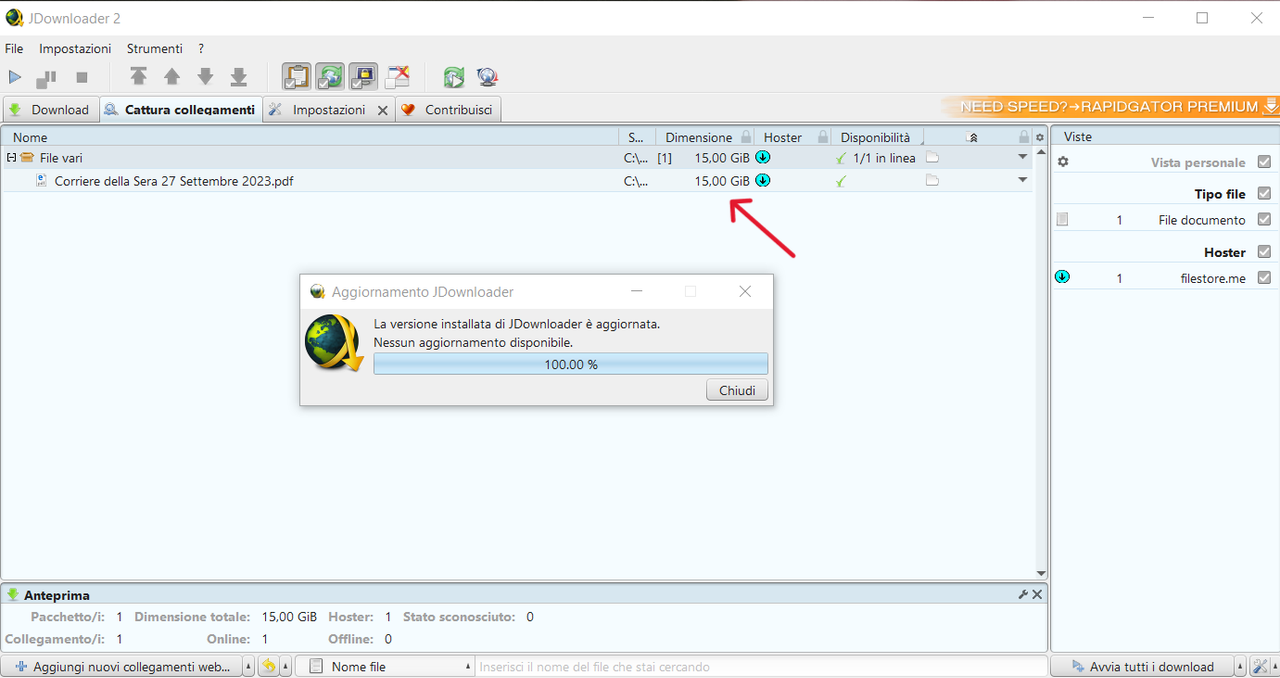The image size is (1280, 678).
Task: Click folder icon in Corriere della Sera row
Action: tap(932, 180)
